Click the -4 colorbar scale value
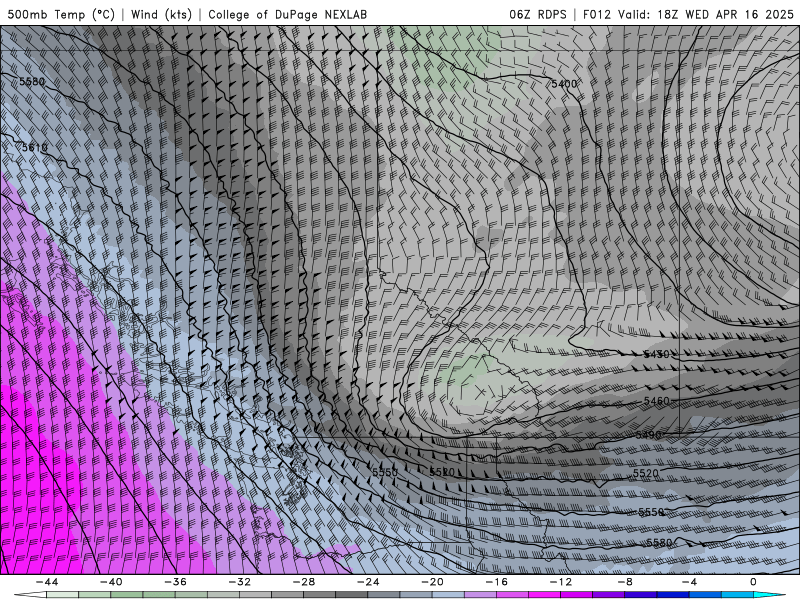The image size is (800, 600). (x=689, y=582)
